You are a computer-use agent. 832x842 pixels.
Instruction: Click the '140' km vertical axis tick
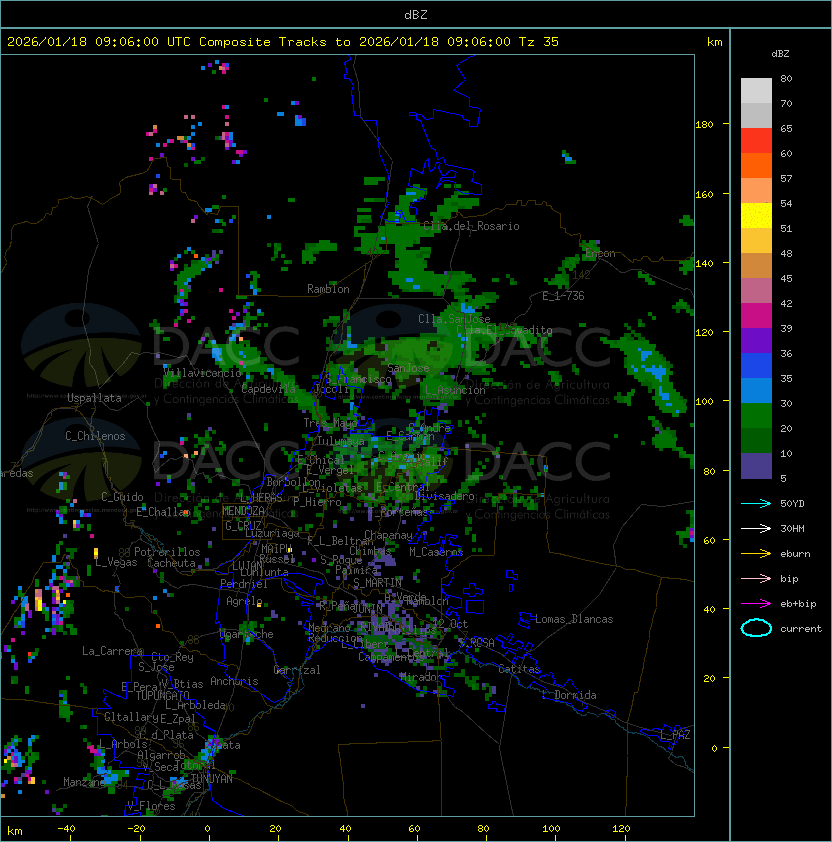[x=704, y=264]
